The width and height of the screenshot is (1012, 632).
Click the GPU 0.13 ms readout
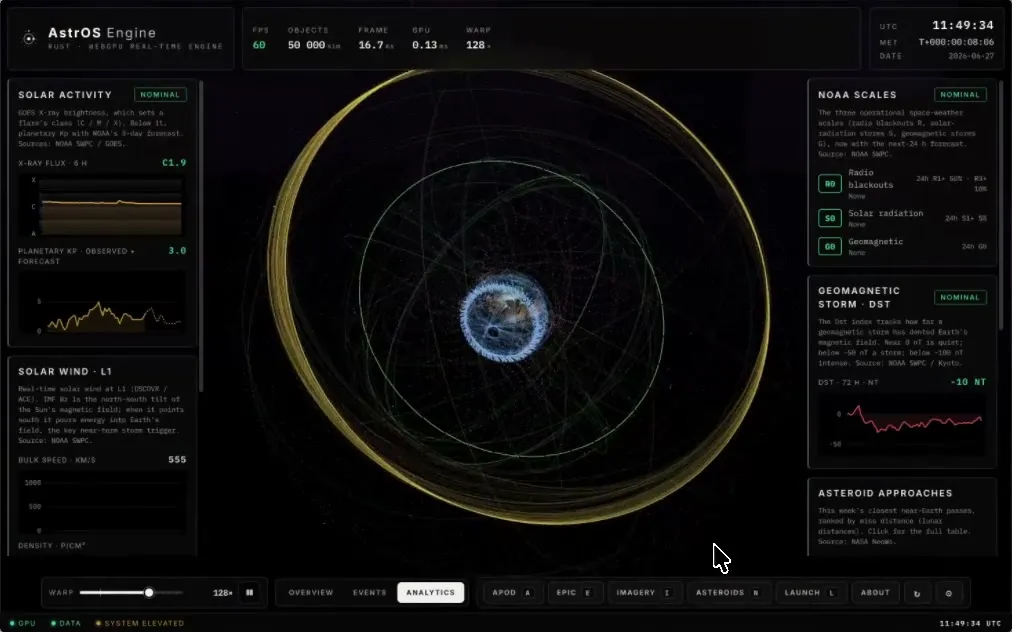click(429, 38)
